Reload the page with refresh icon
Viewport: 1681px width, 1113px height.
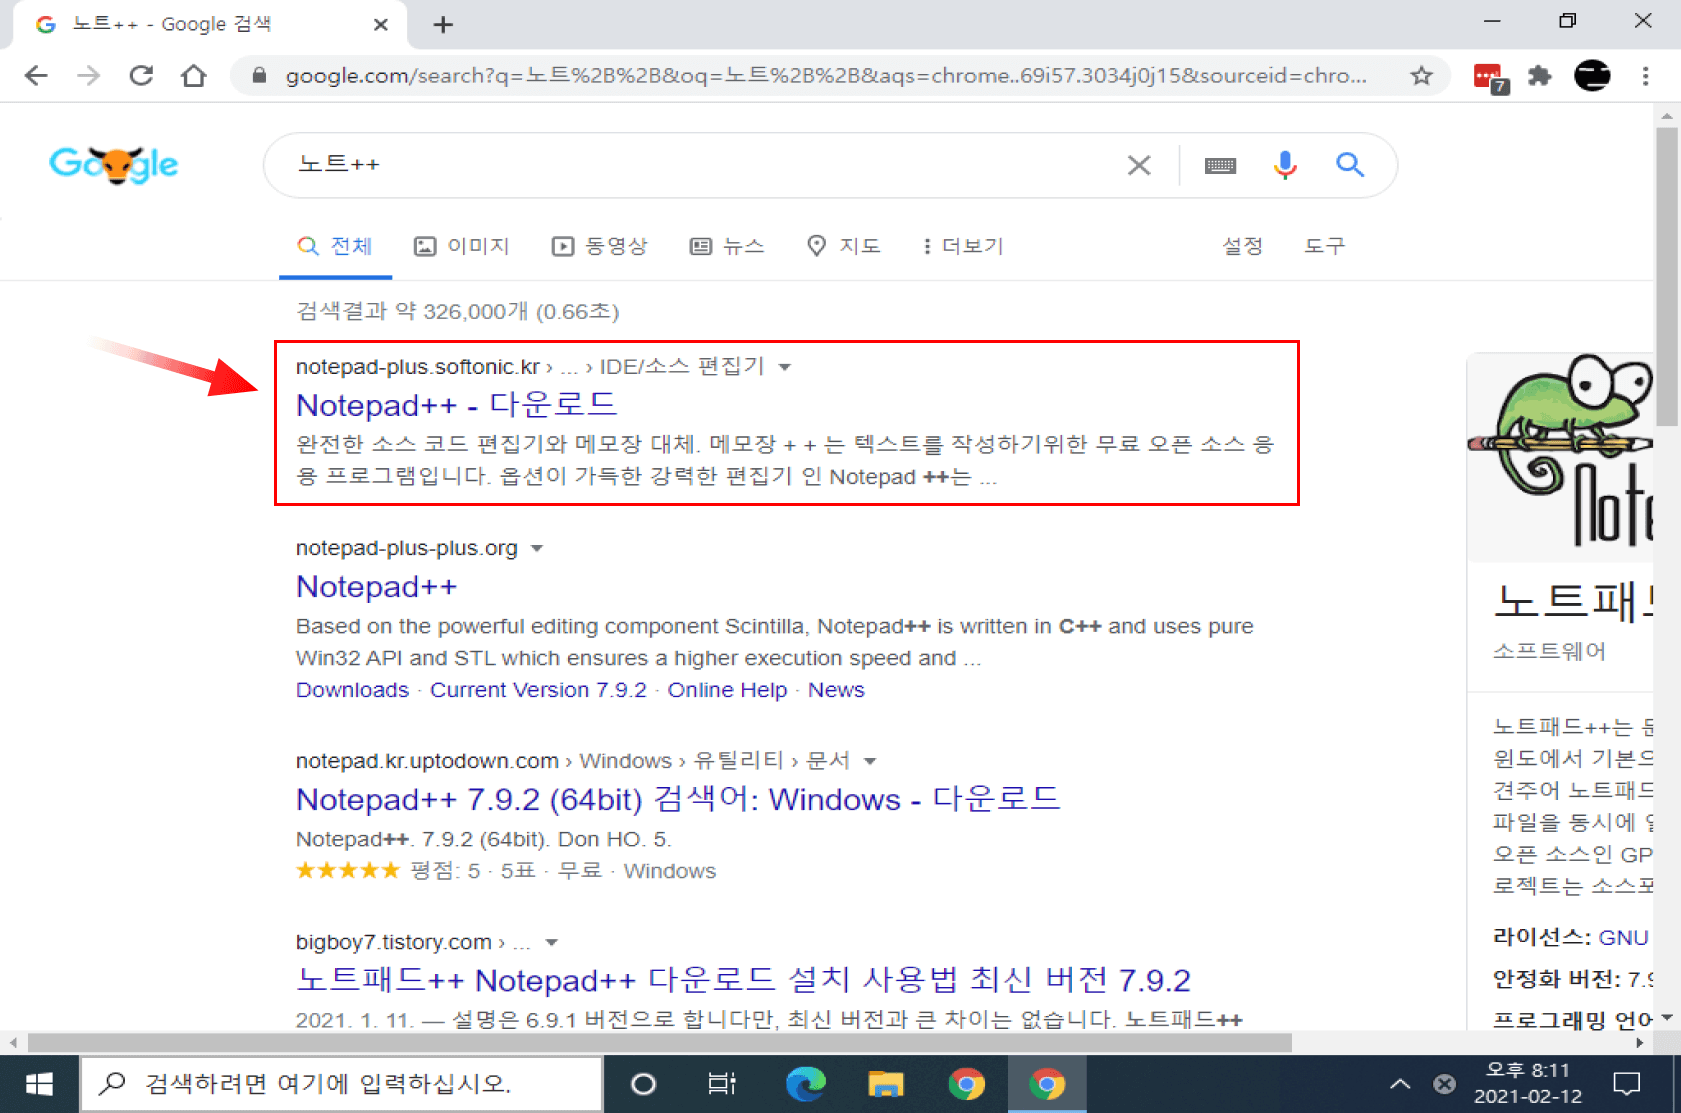pyautogui.click(x=141, y=76)
